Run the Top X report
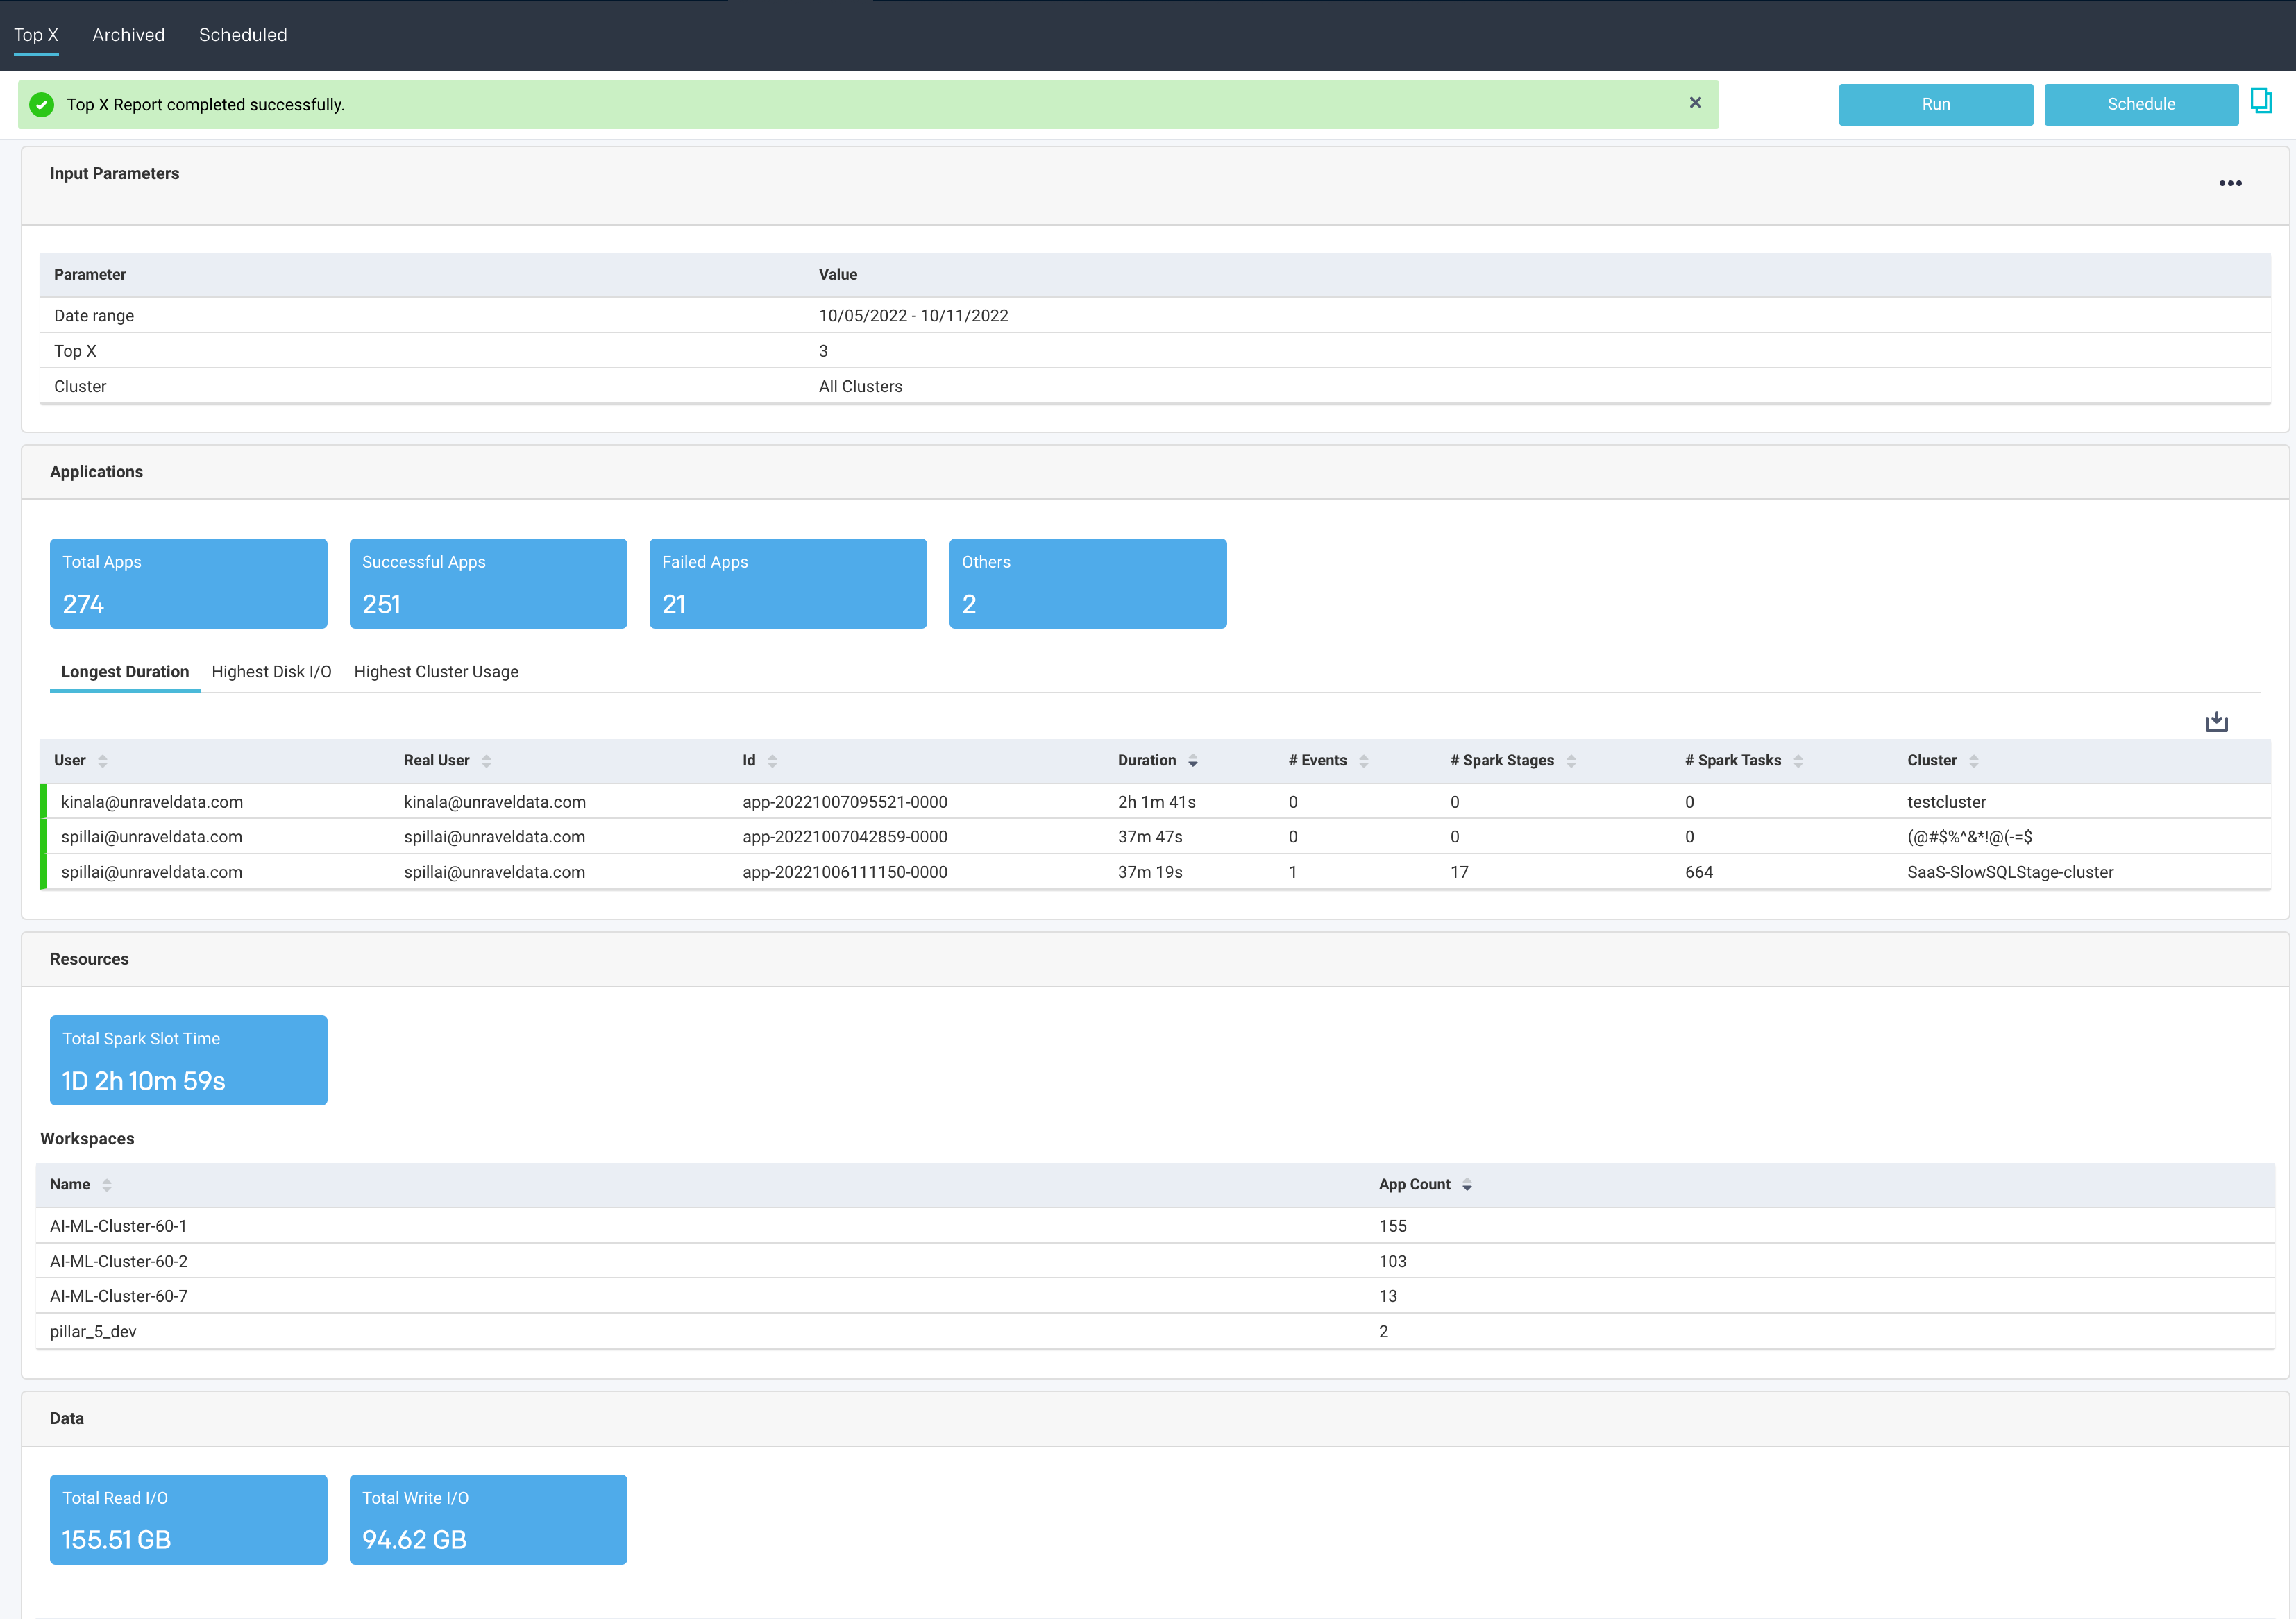 [1935, 104]
